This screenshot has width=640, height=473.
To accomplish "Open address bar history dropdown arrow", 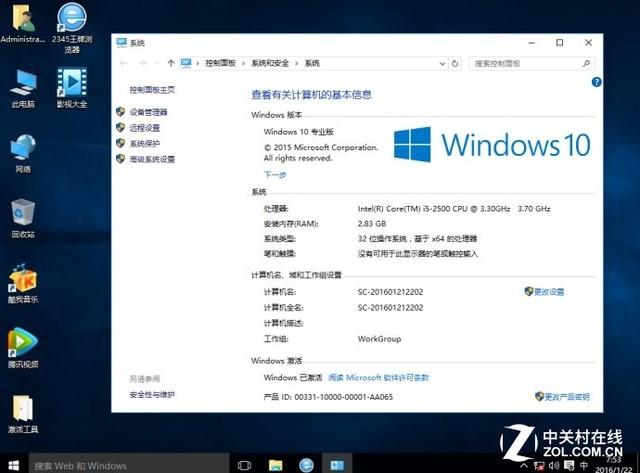I will pyautogui.click(x=442, y=64).
